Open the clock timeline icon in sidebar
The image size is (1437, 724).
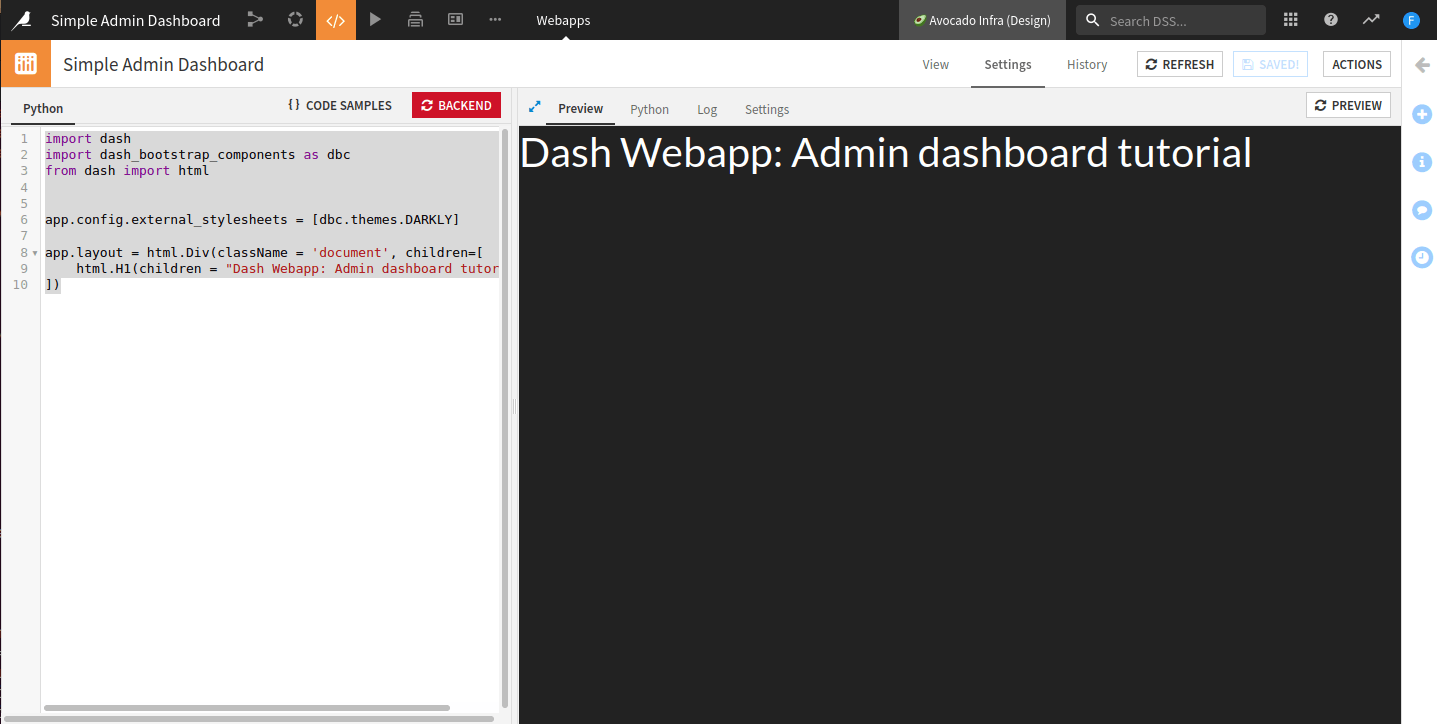coord(1422,258)
